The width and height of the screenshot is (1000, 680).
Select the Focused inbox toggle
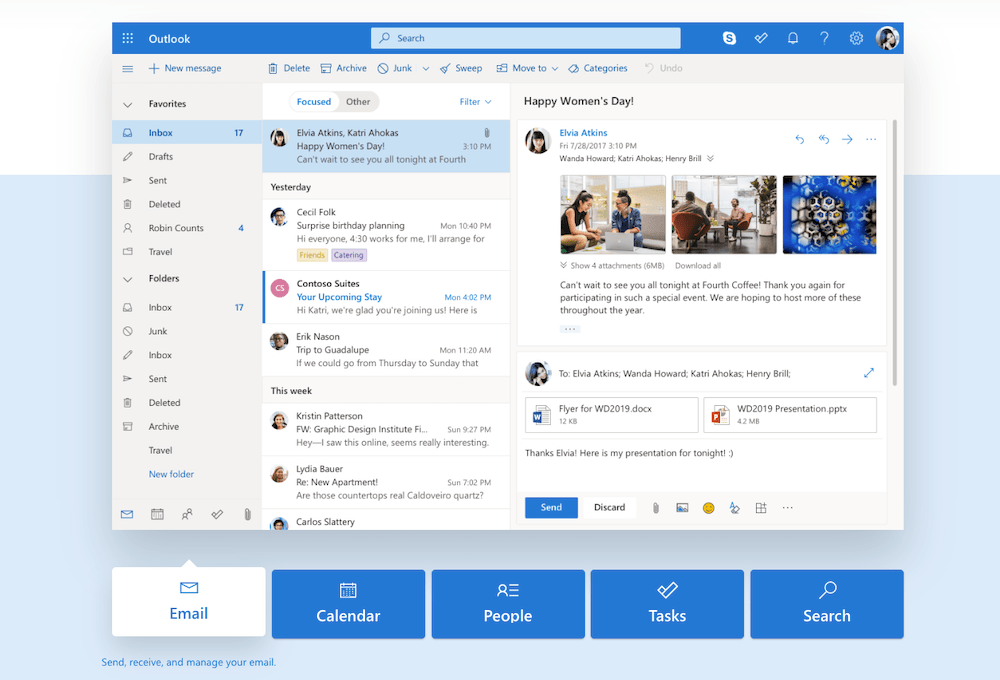pyautogui.click(x=313, y=102)
